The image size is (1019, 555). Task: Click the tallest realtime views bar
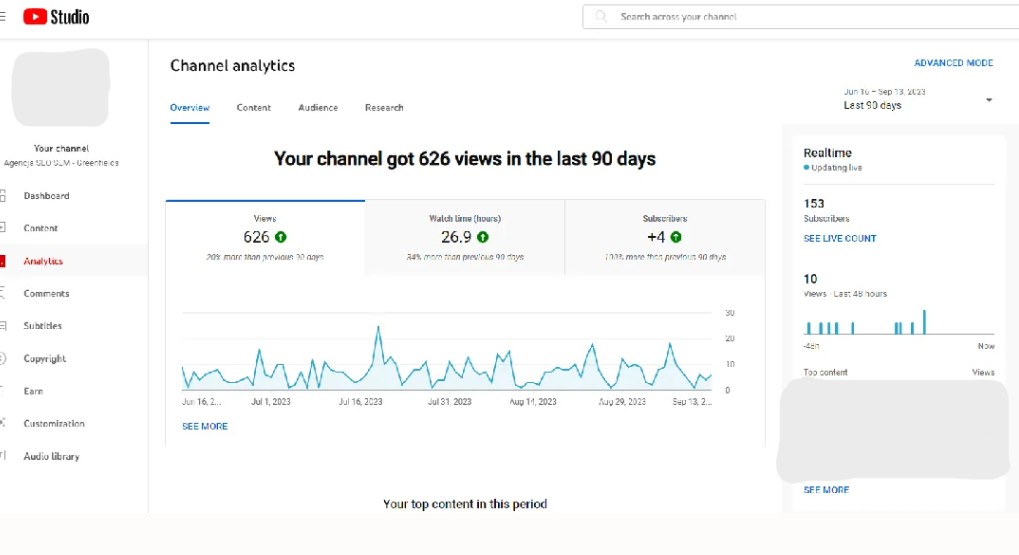[x=924, y=322]
